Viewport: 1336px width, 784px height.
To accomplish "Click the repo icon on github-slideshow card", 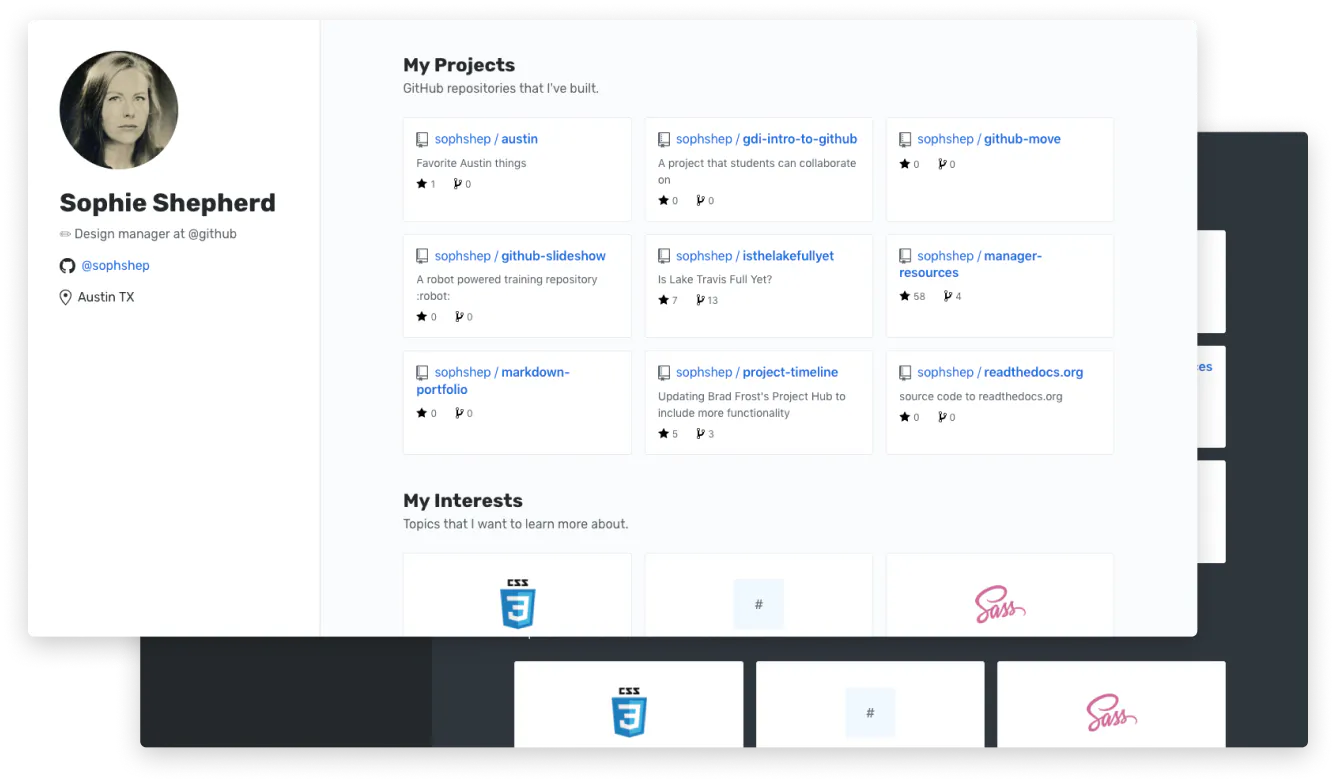I will coord(422,257).
